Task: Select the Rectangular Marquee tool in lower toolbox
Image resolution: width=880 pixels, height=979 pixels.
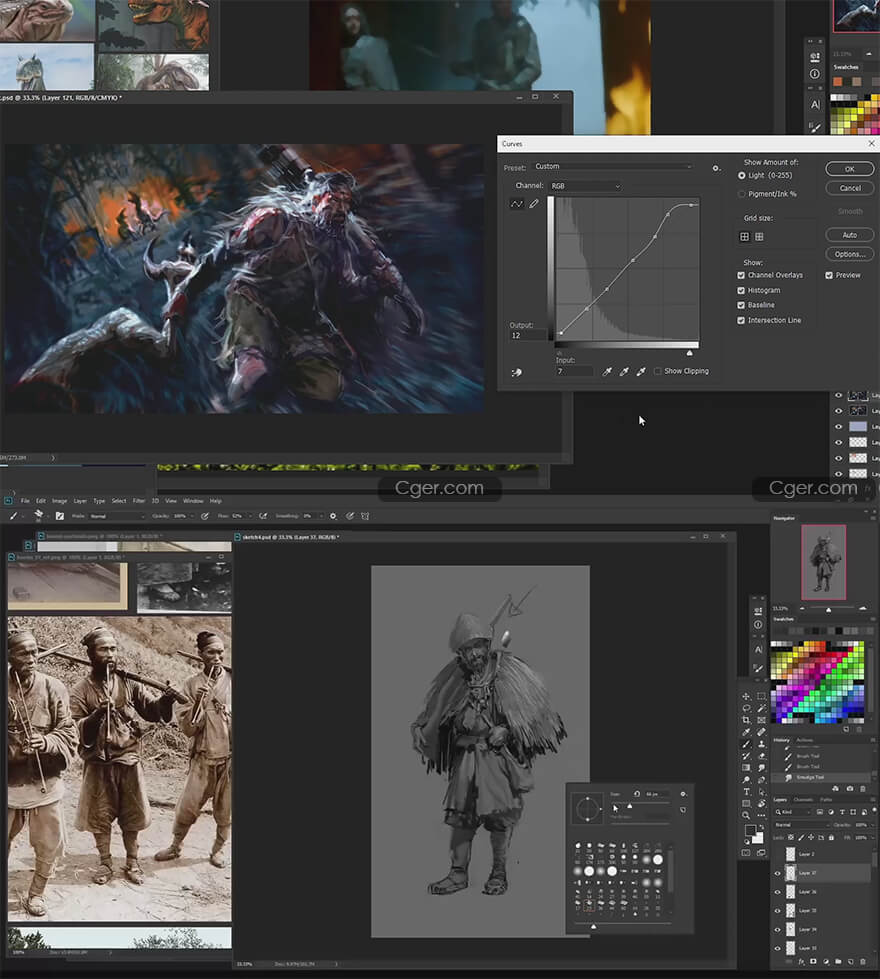Action: (x=761, y=696)
